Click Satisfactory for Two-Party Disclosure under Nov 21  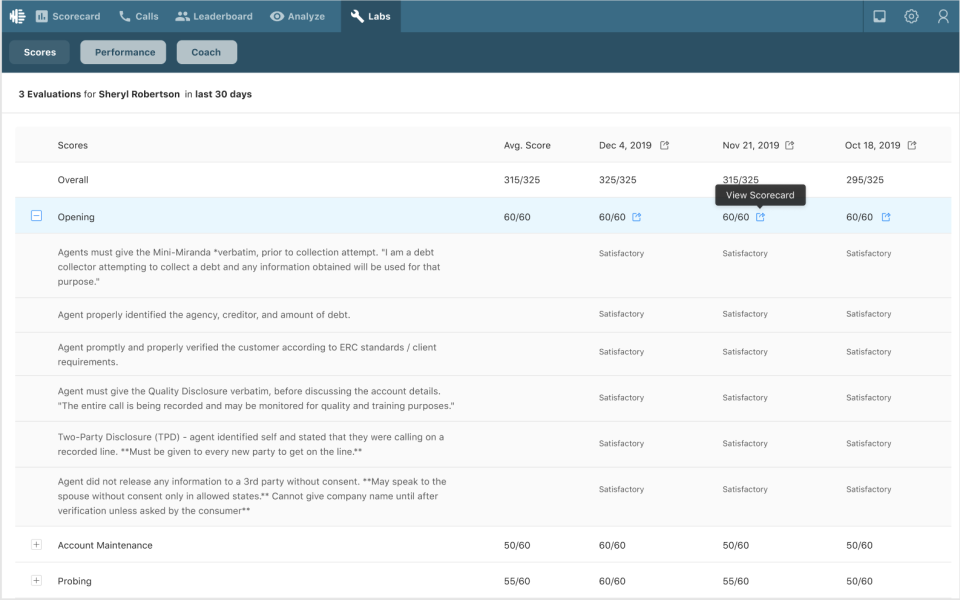pyautogui.click(x=744, y=444)
